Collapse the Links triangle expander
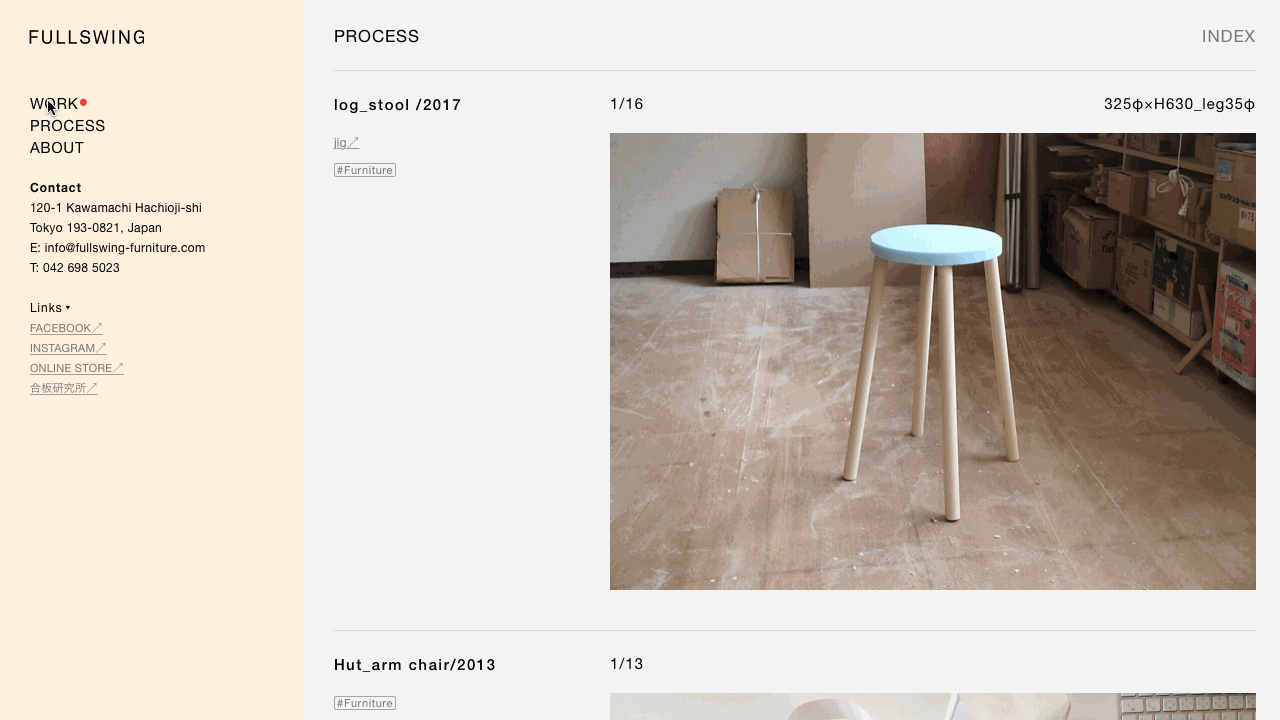The height and width of the screenshot is (720, 1280). coord(68,308)
